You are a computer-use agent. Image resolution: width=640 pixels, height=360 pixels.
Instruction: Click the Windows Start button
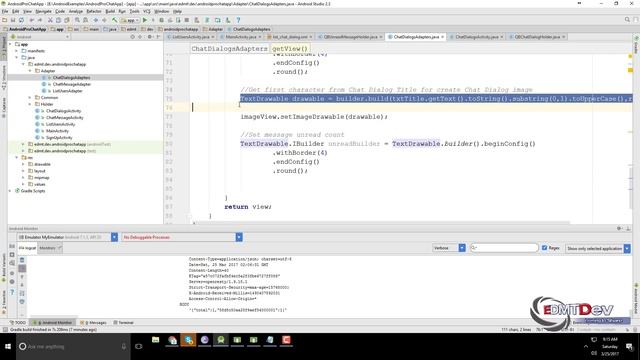[8, 346]
